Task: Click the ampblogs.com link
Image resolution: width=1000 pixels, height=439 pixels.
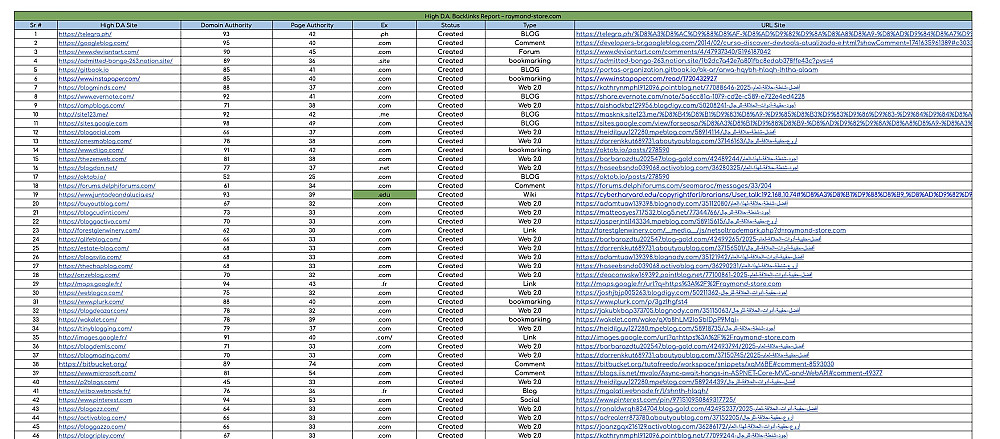Action: [93, 106]
